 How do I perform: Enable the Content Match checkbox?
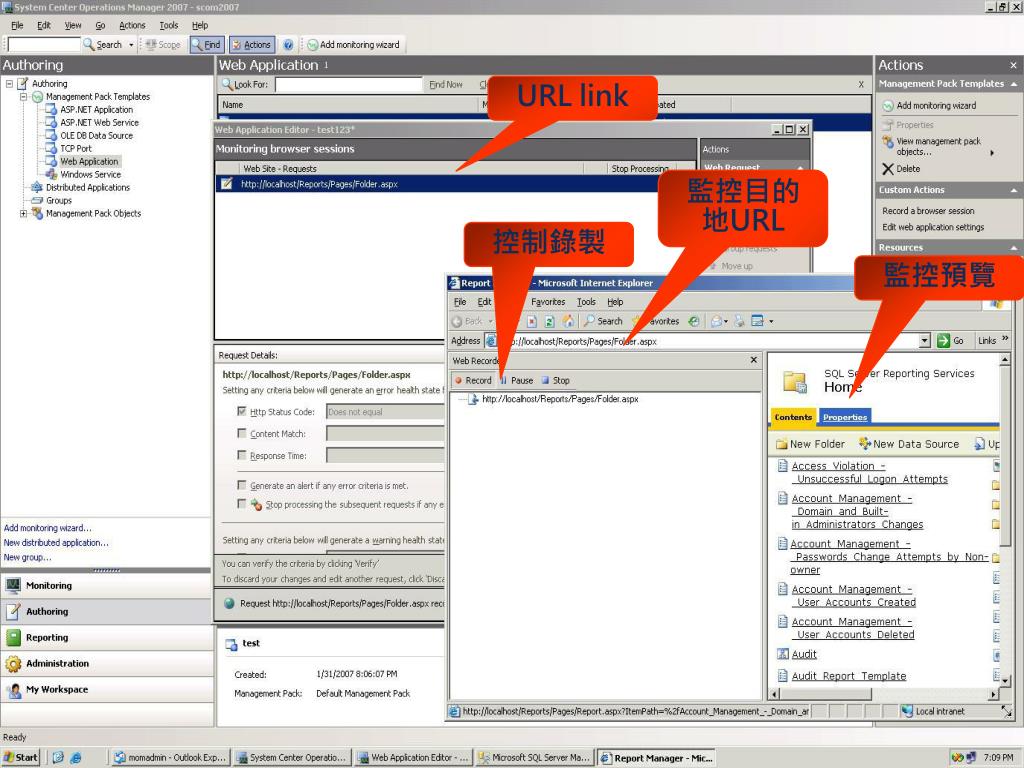point(242,433)
